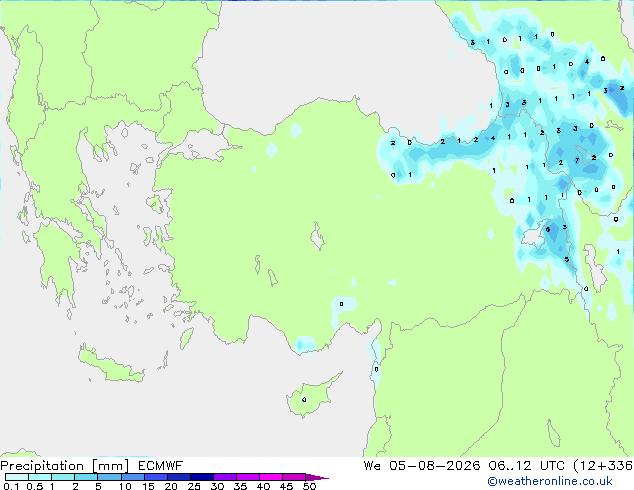Click the "10" legend scale label

point(125,486)
